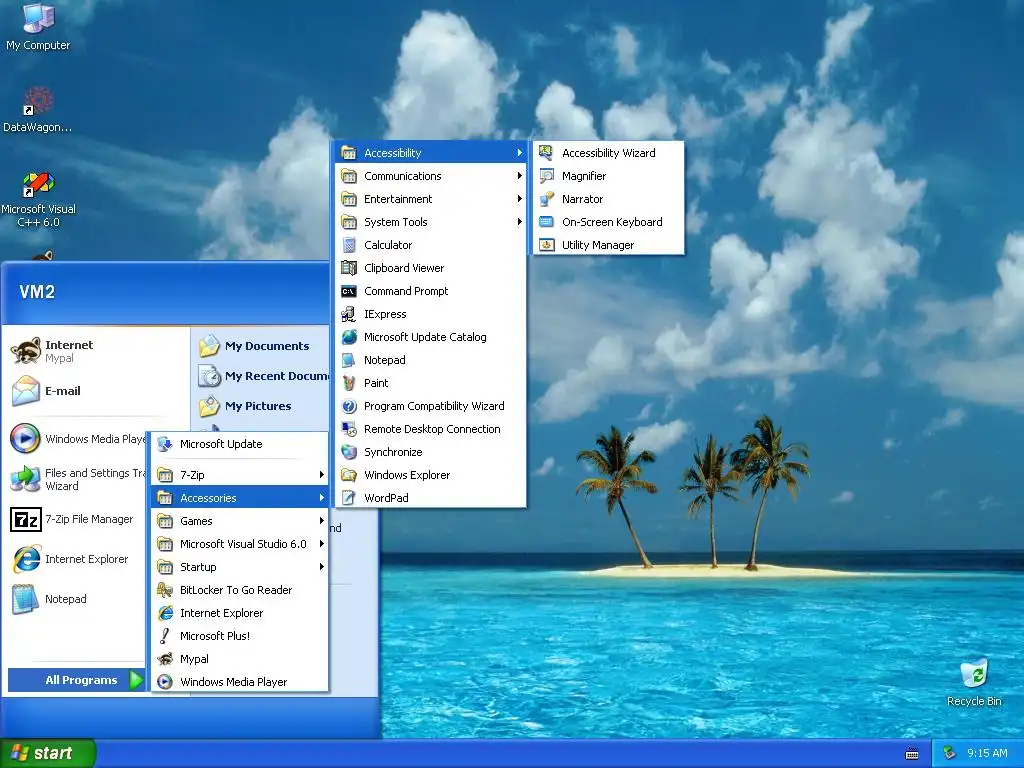Expand the Entertainment folder
Screen dimensions: 1024x768
tap(431, 199)
